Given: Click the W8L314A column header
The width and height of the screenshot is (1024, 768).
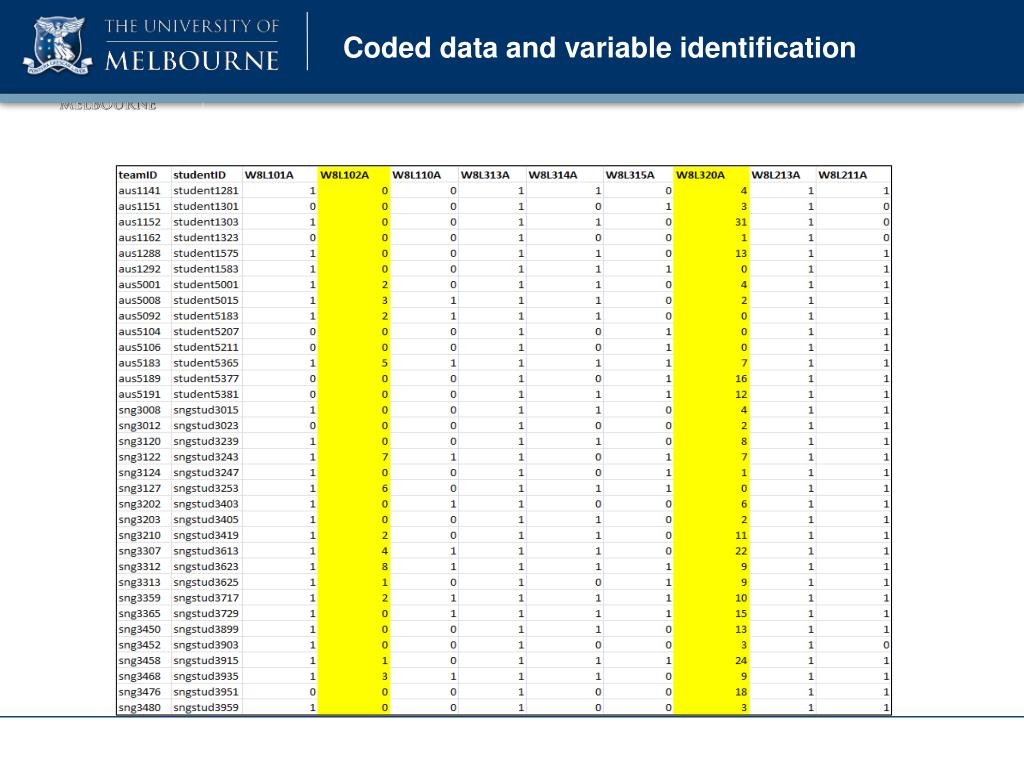Looking at the screenshot, I should pyautogui.click(x=553, y=175).
